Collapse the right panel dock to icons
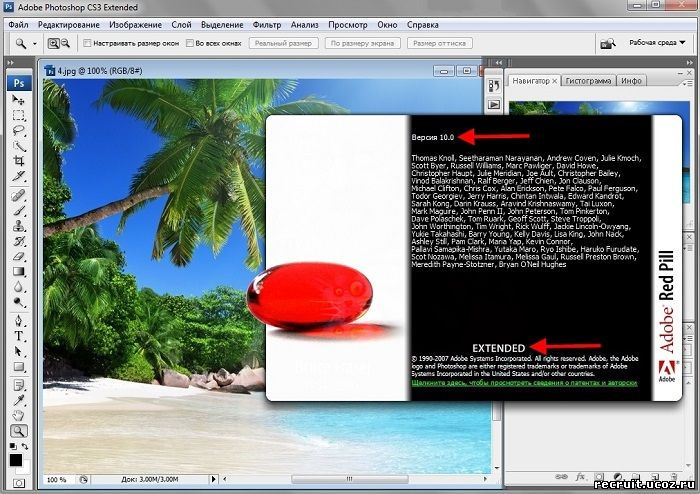 pyautogui.click(x=690, y=63)
